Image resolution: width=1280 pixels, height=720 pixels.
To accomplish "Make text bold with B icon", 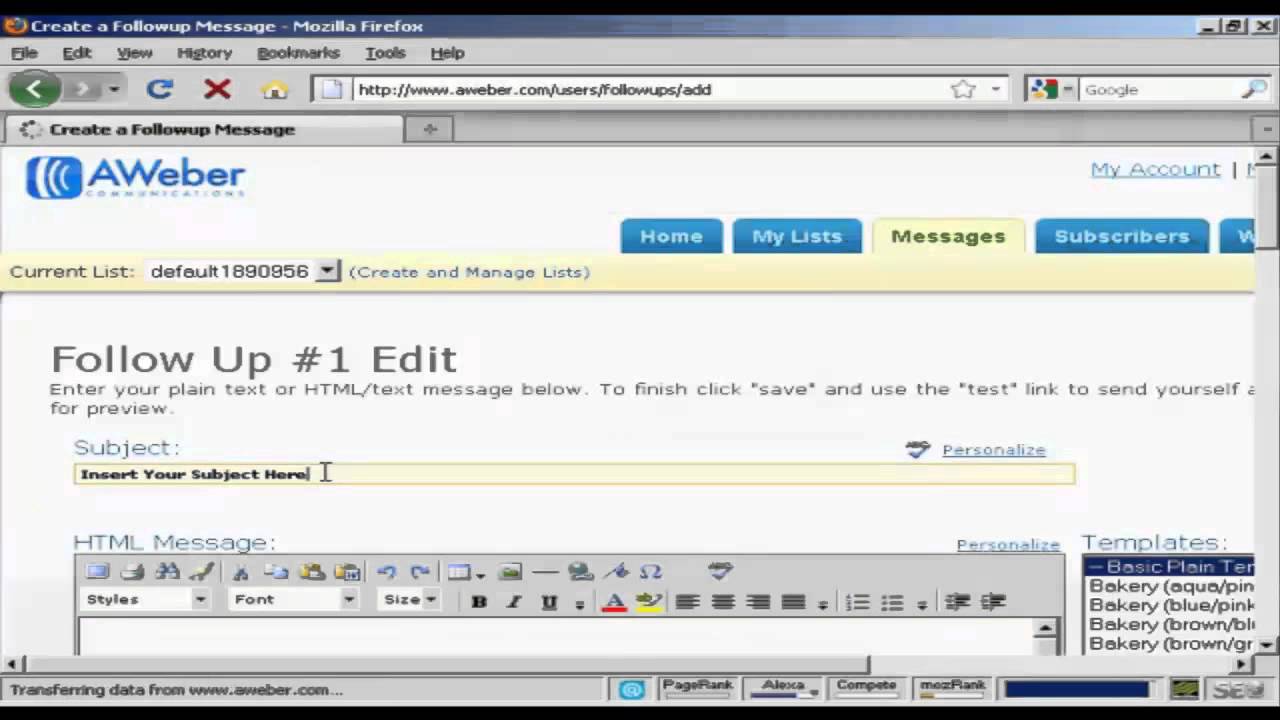I will tap(479, 601).
